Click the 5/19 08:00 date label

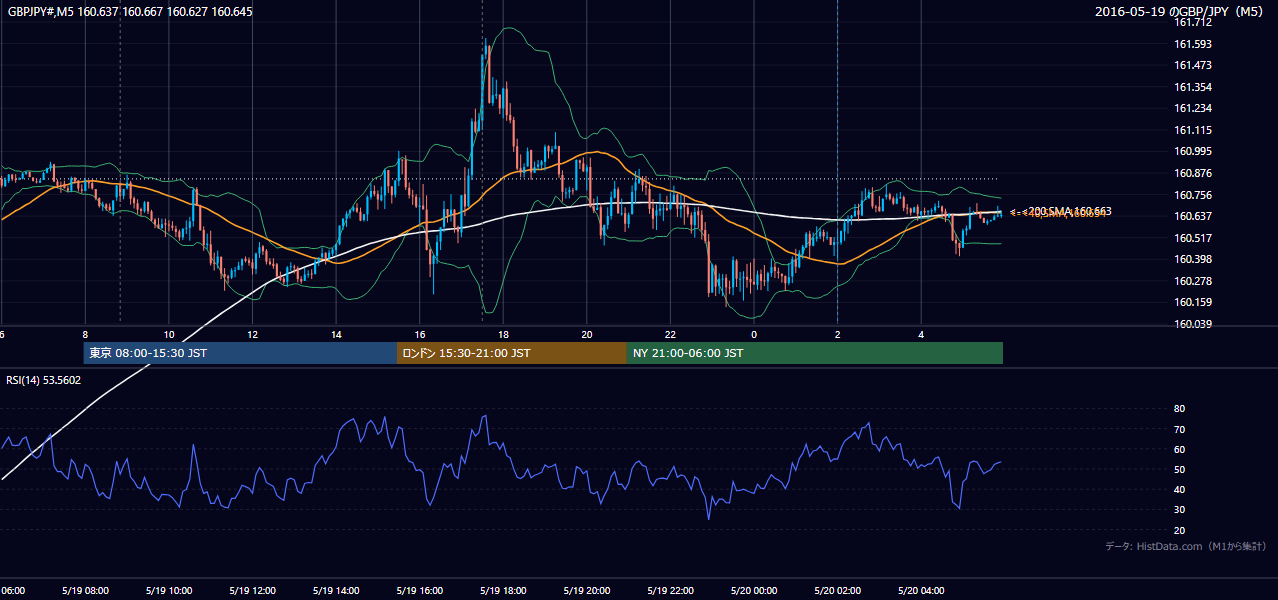85,591
